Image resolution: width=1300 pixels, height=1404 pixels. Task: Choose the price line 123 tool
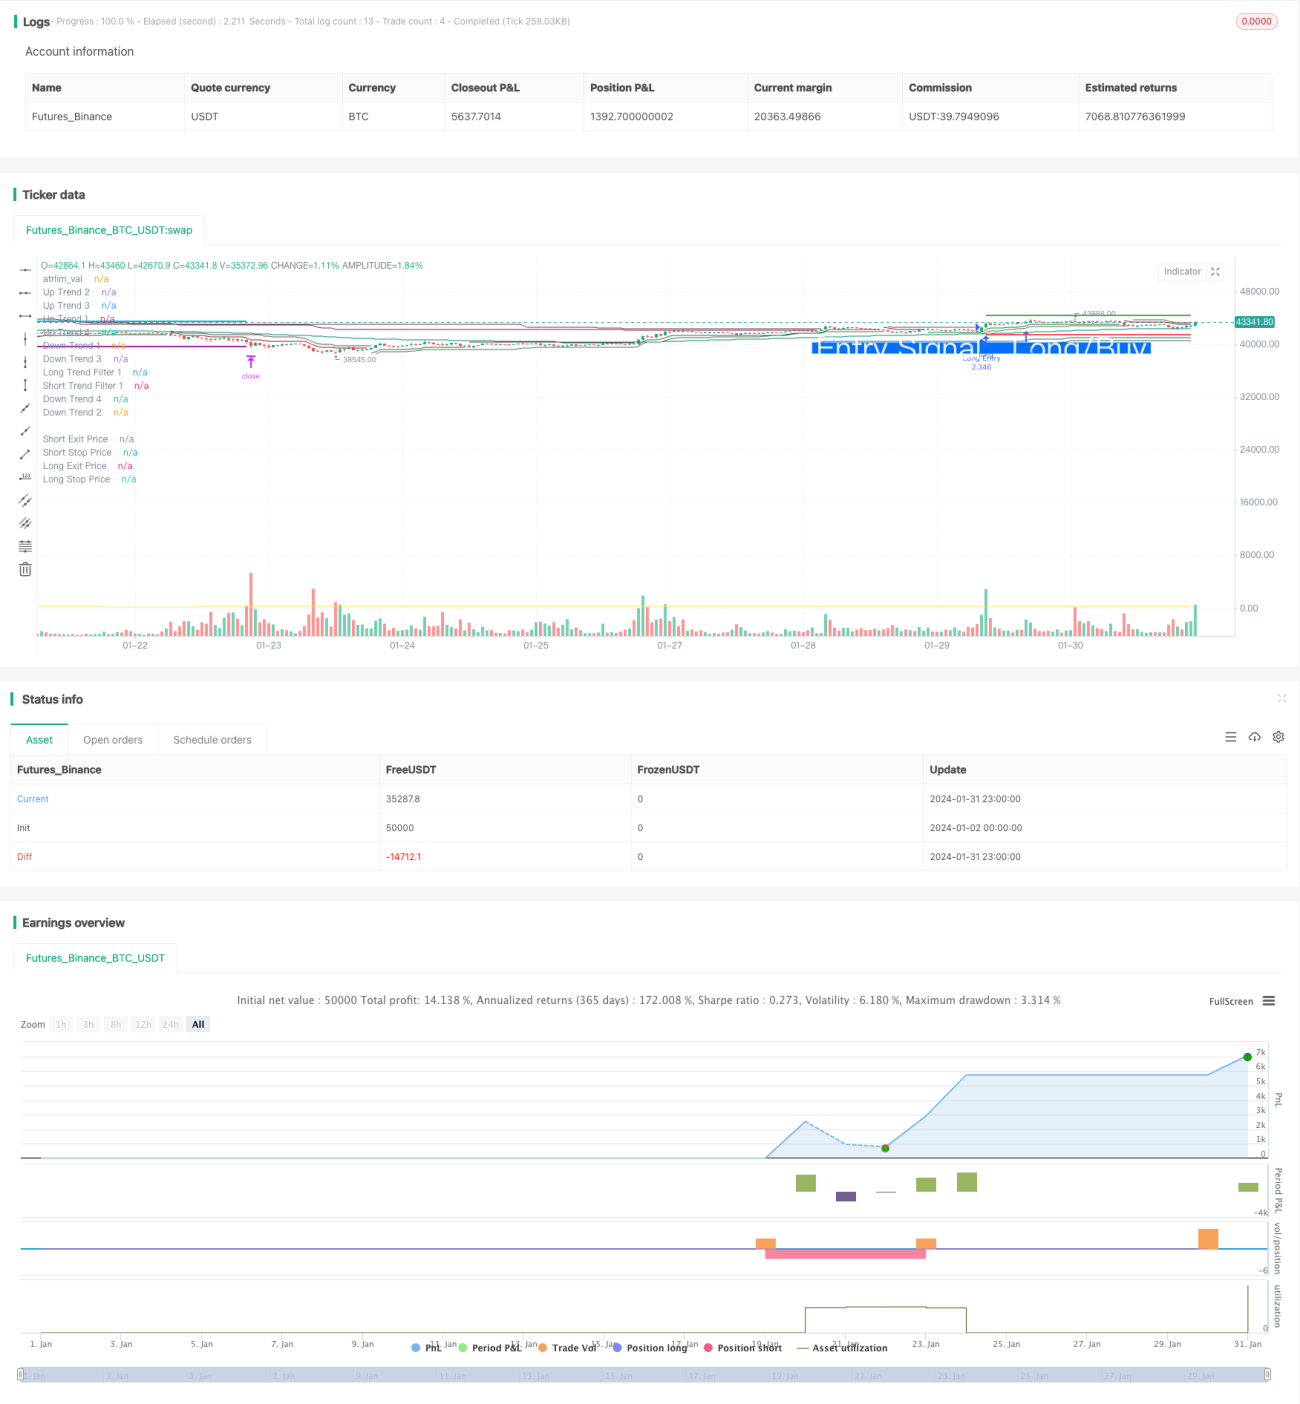coord(25,477)
